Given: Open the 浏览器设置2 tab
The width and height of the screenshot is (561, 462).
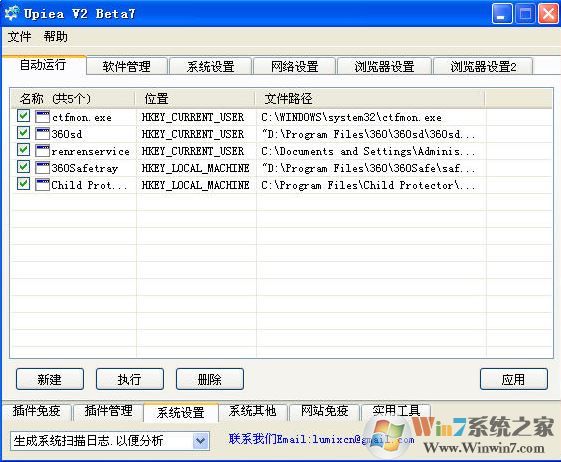Looking at the screenshot, I should (483, 66).
